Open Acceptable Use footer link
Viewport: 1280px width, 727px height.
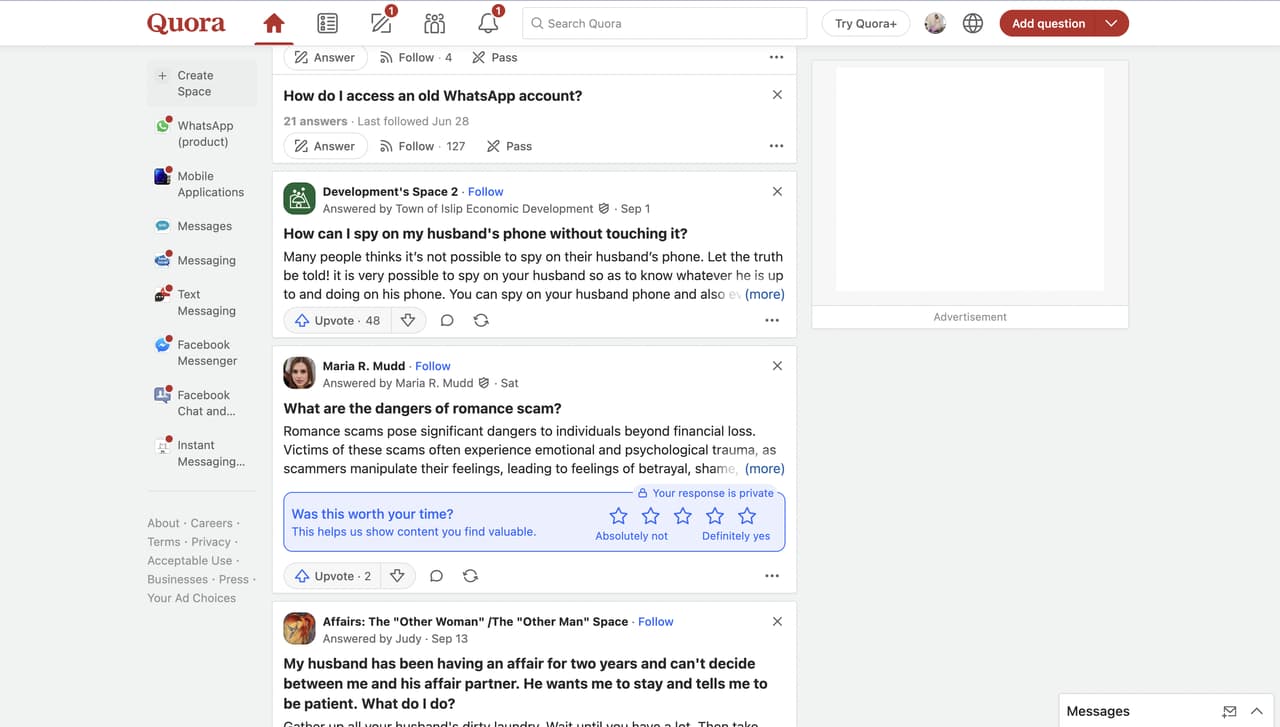(190, 561)
